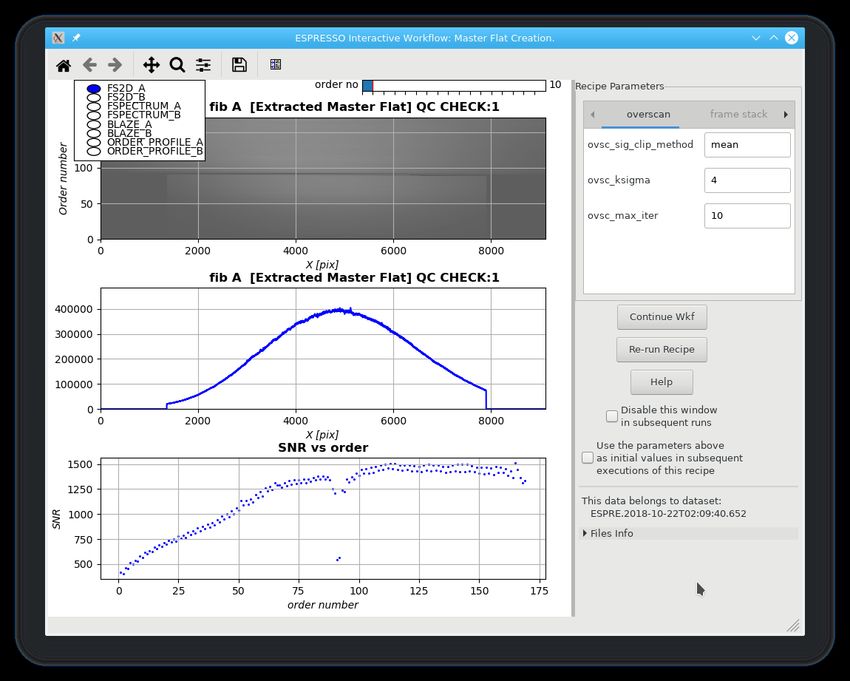Click the X application icon in title bar
The image size is (850, 681).
pos(58,38)
